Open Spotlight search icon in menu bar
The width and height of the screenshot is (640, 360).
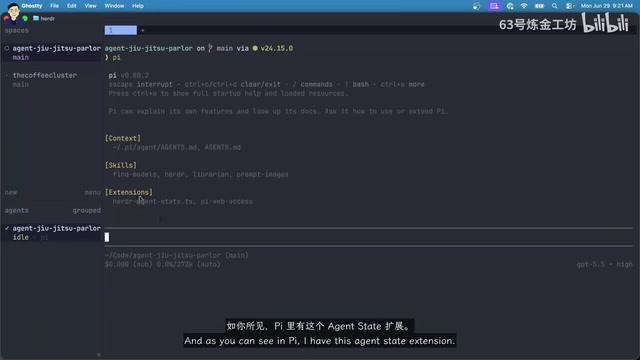tap(554, 6)
